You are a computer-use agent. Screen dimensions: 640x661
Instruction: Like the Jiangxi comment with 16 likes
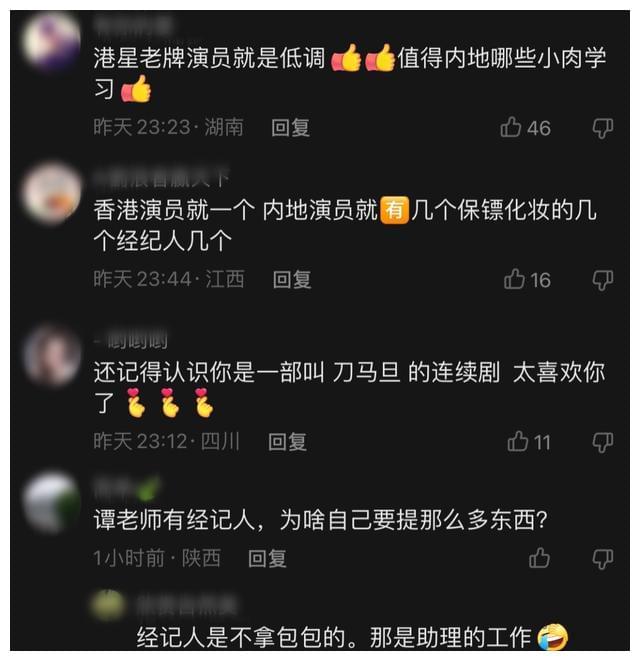coord(514,279)
